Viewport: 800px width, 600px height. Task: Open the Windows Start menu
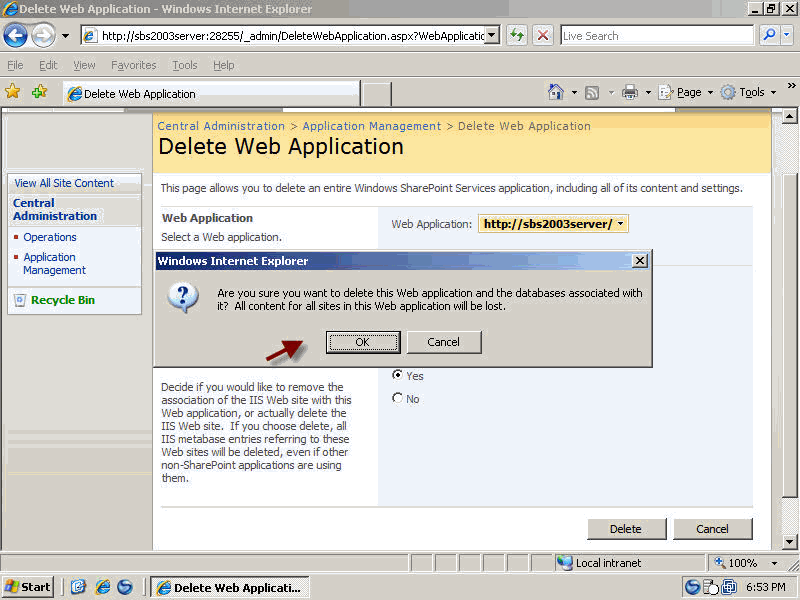click(29, 587)
